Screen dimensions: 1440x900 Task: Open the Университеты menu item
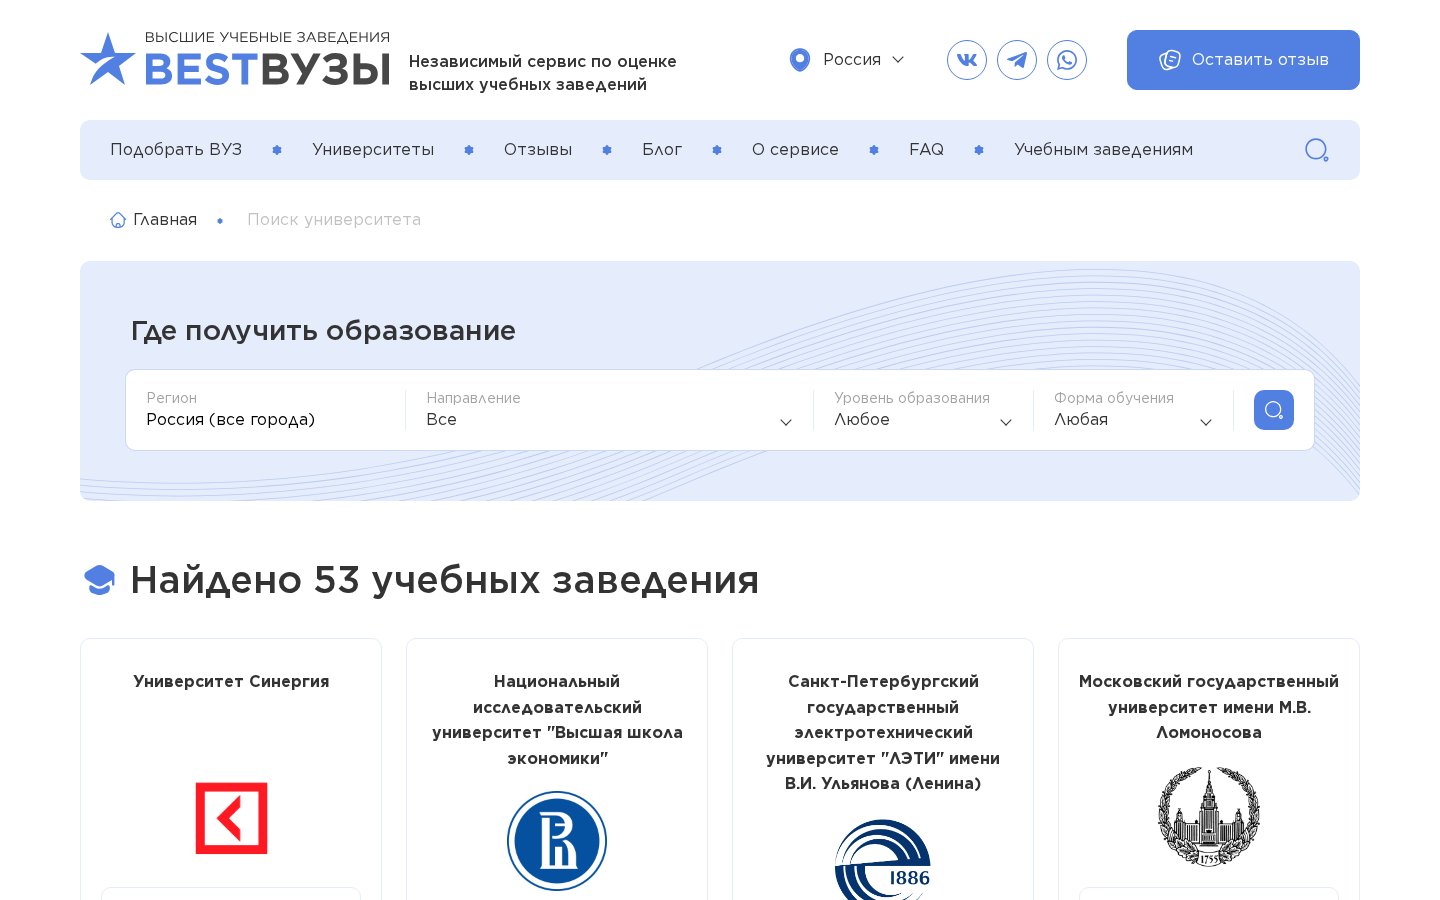point(373,150)
